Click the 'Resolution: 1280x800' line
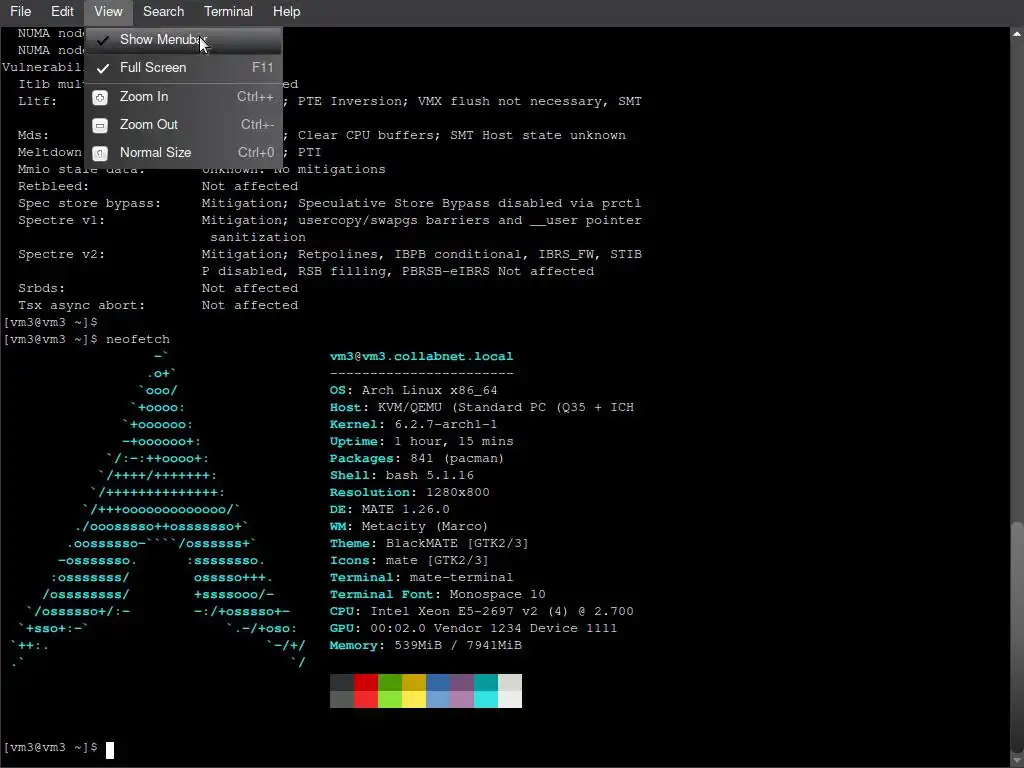 click(x=409, y=492)
